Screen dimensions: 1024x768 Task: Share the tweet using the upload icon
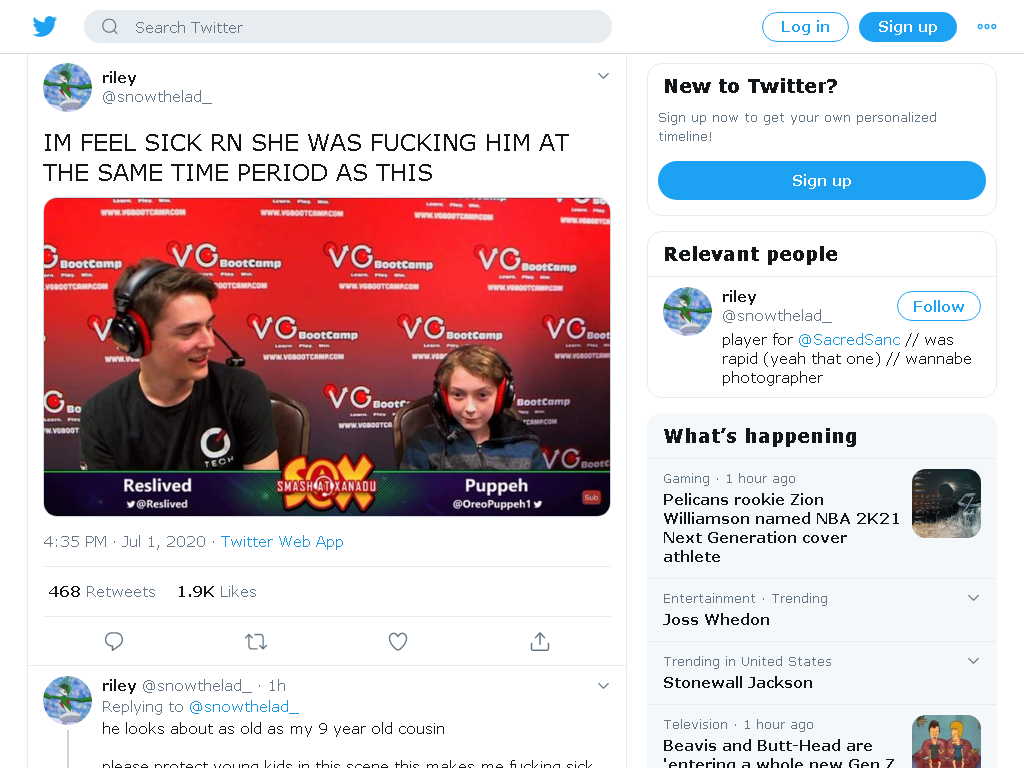coord(539,641)
